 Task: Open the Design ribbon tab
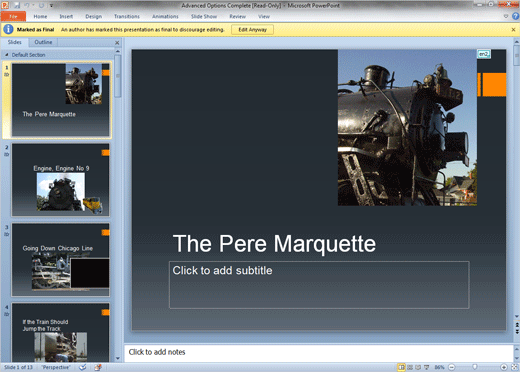click(93, 16)
